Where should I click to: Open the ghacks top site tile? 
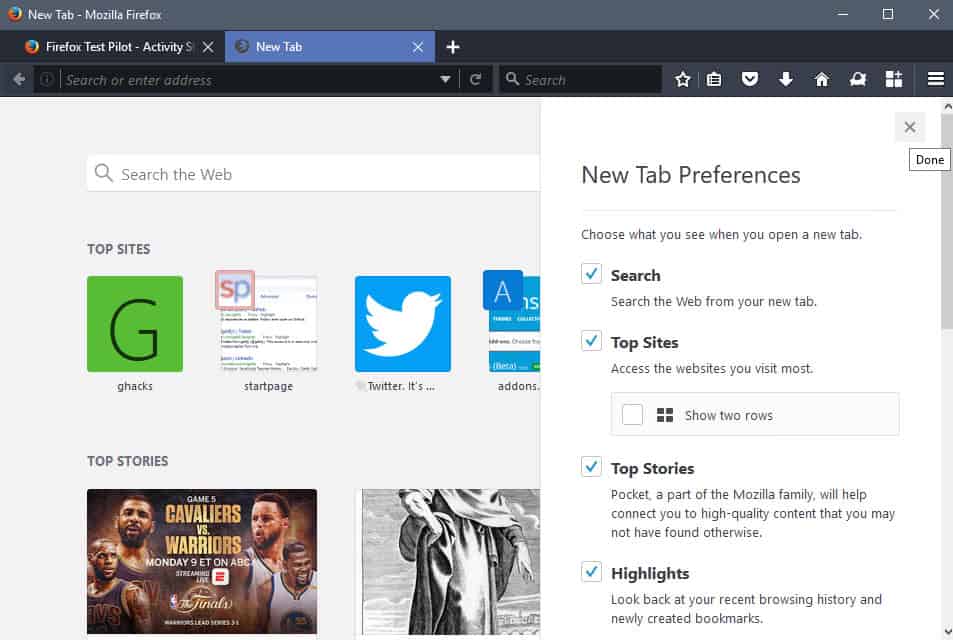(135, 324)
